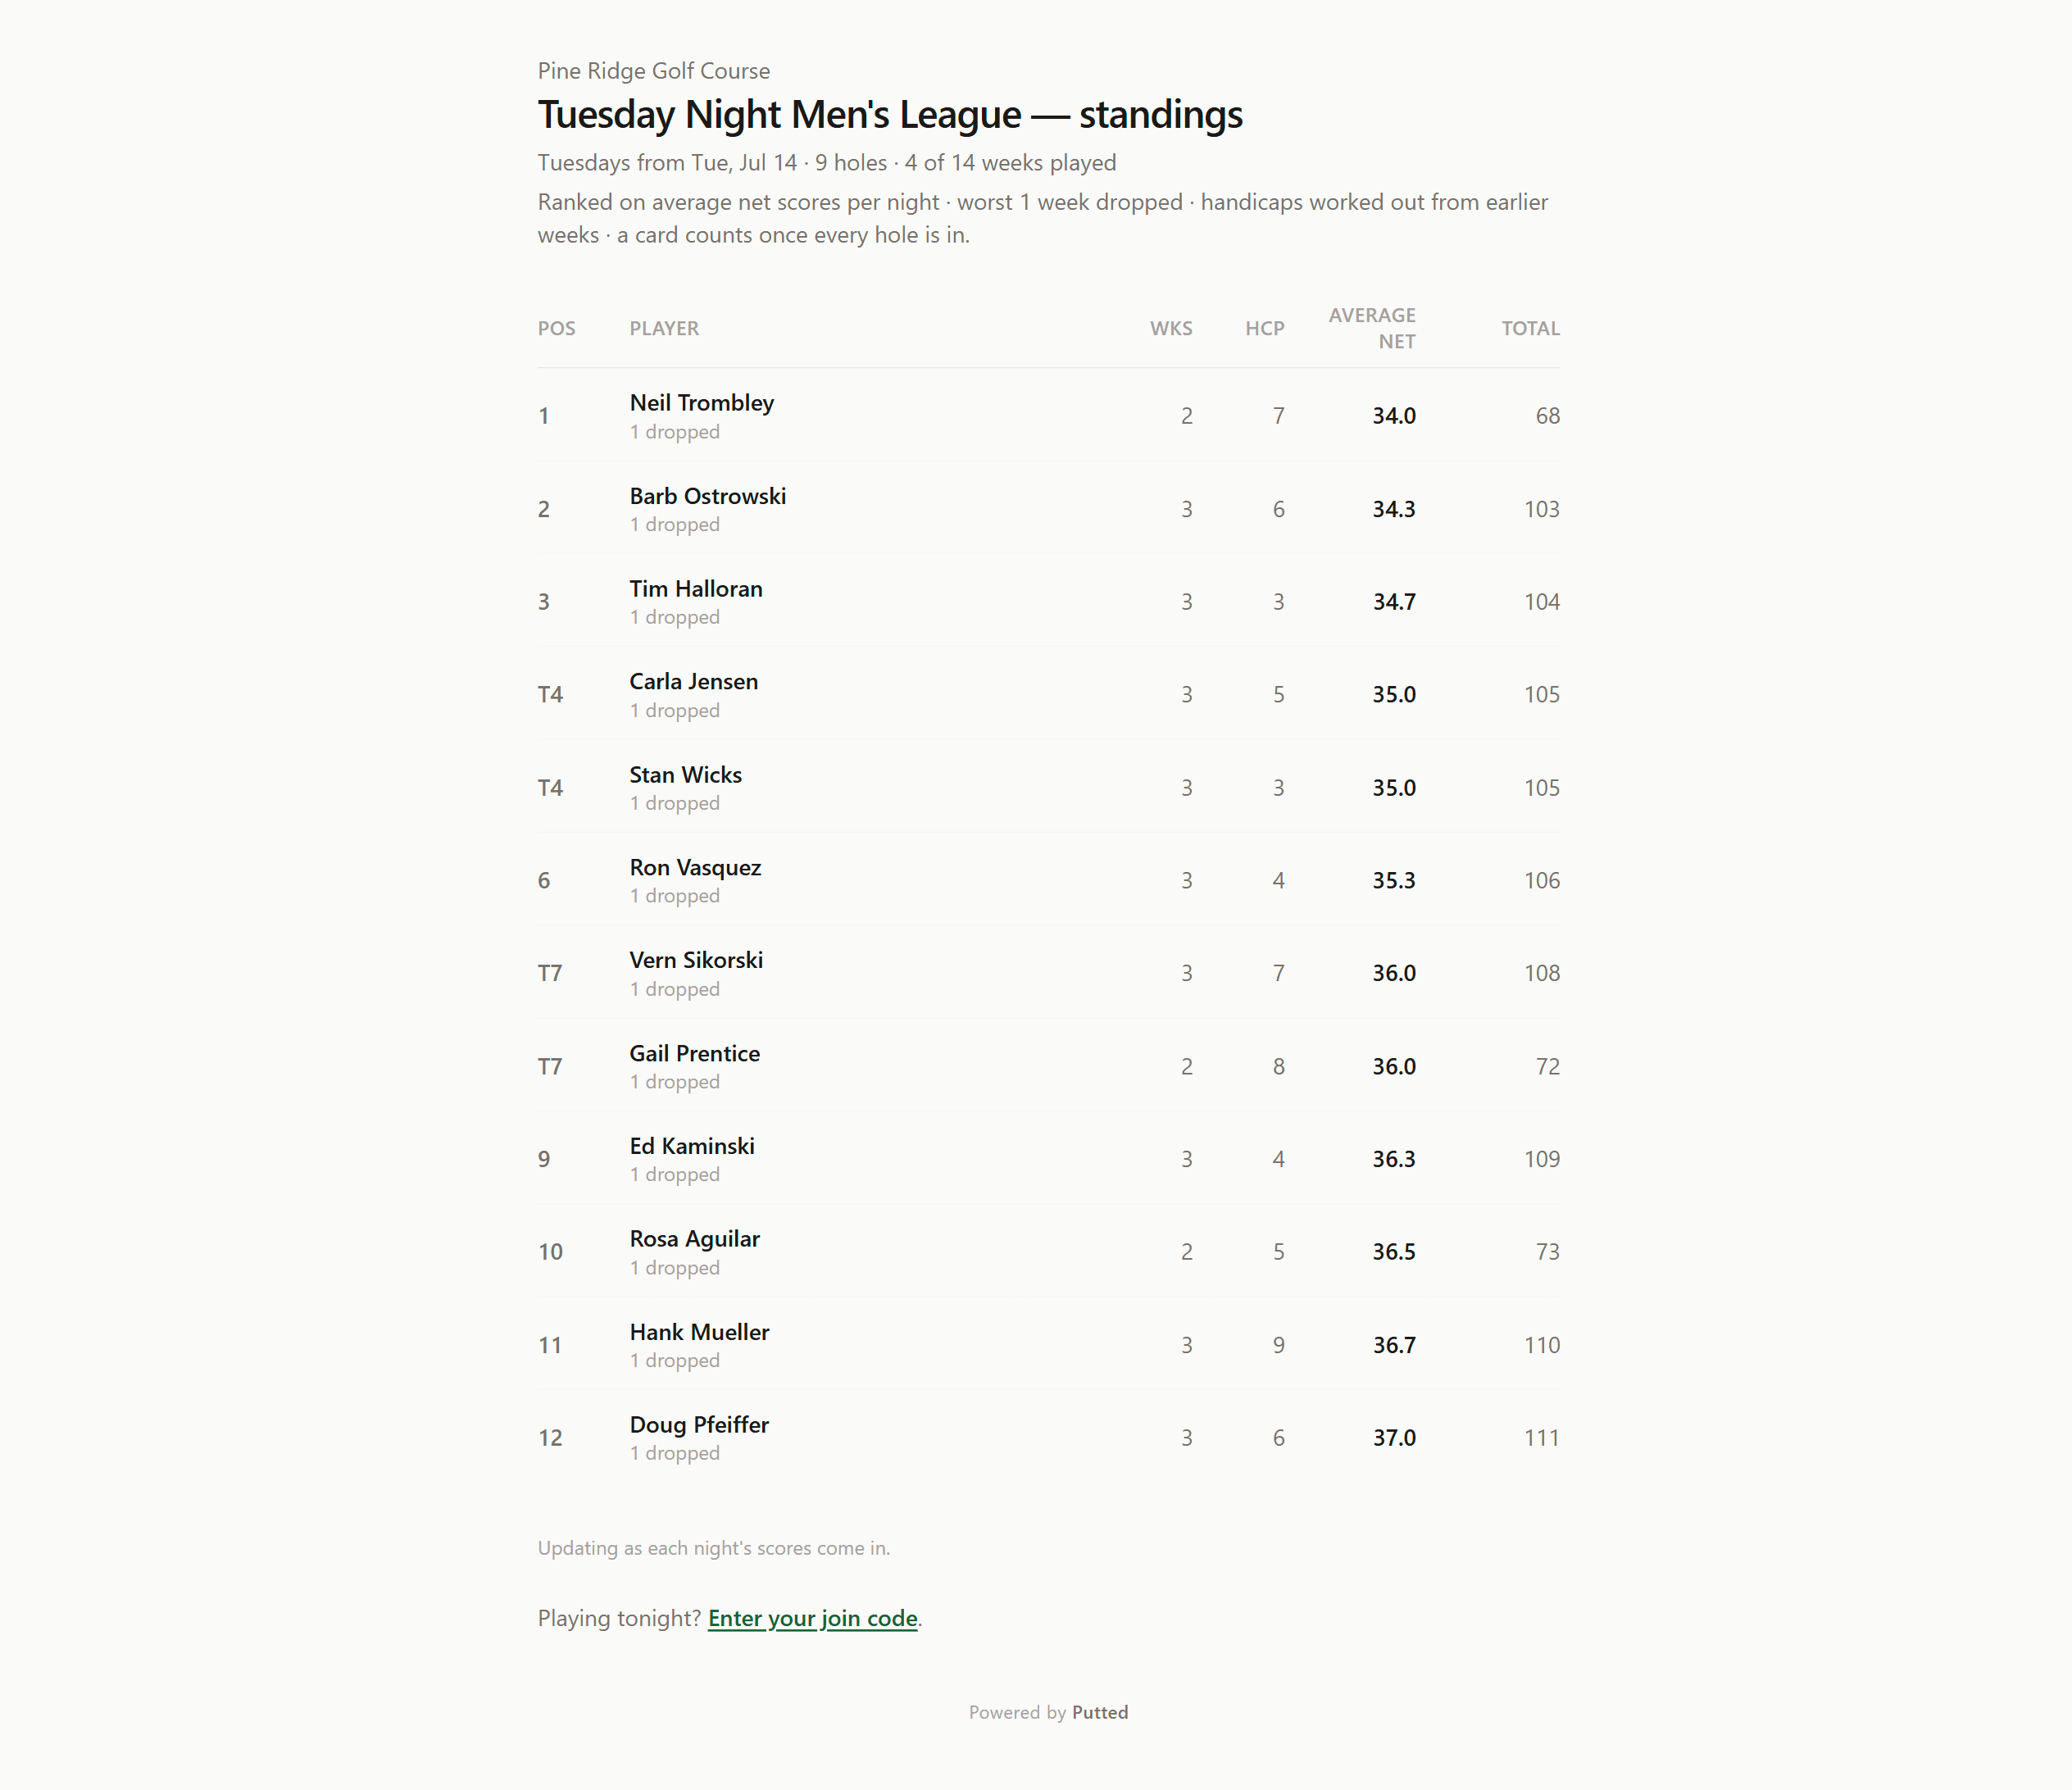The height and width of the screenshot is (1790, 2072).
Task: Select Vern Sikorski in the table
Action: tap(1048, 973)
